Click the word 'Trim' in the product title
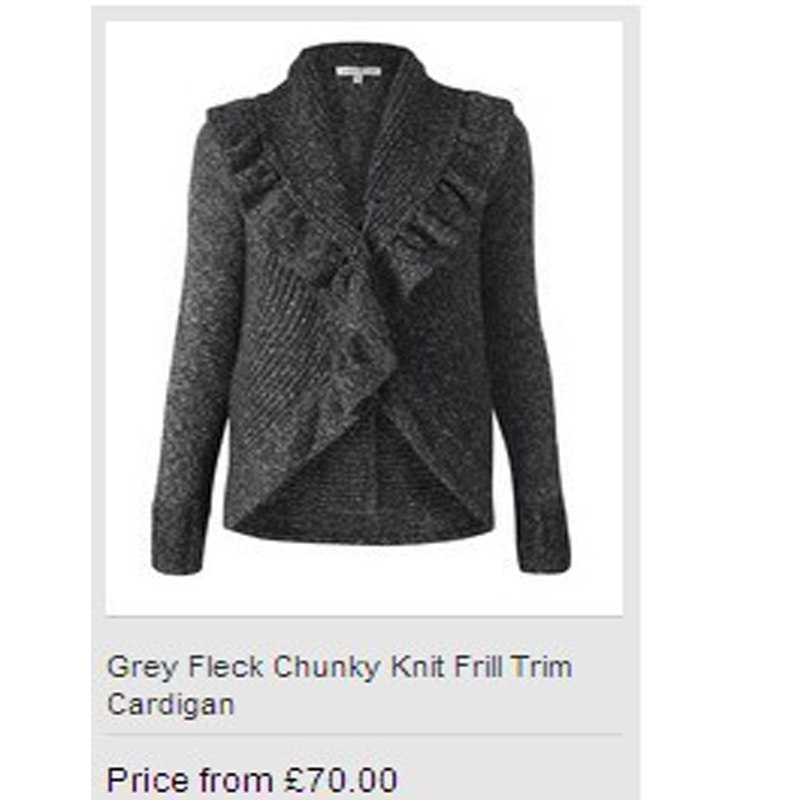The image size is (800, 800). [x=542, y=666]
